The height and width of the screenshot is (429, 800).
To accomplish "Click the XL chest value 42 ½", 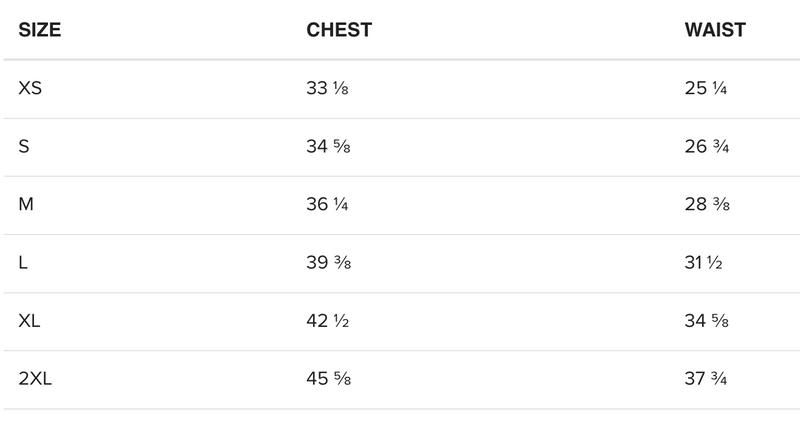I will [x=327, y=321].
